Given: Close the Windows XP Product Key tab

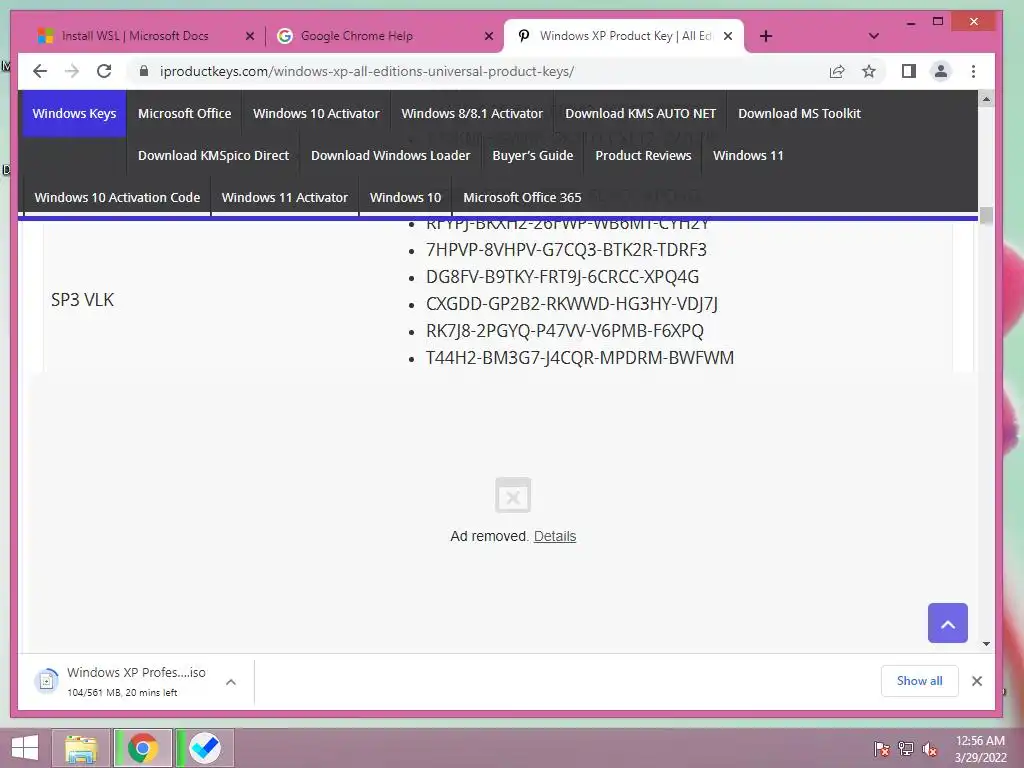Looking at the screenshot, I should [x=728, y=37].
